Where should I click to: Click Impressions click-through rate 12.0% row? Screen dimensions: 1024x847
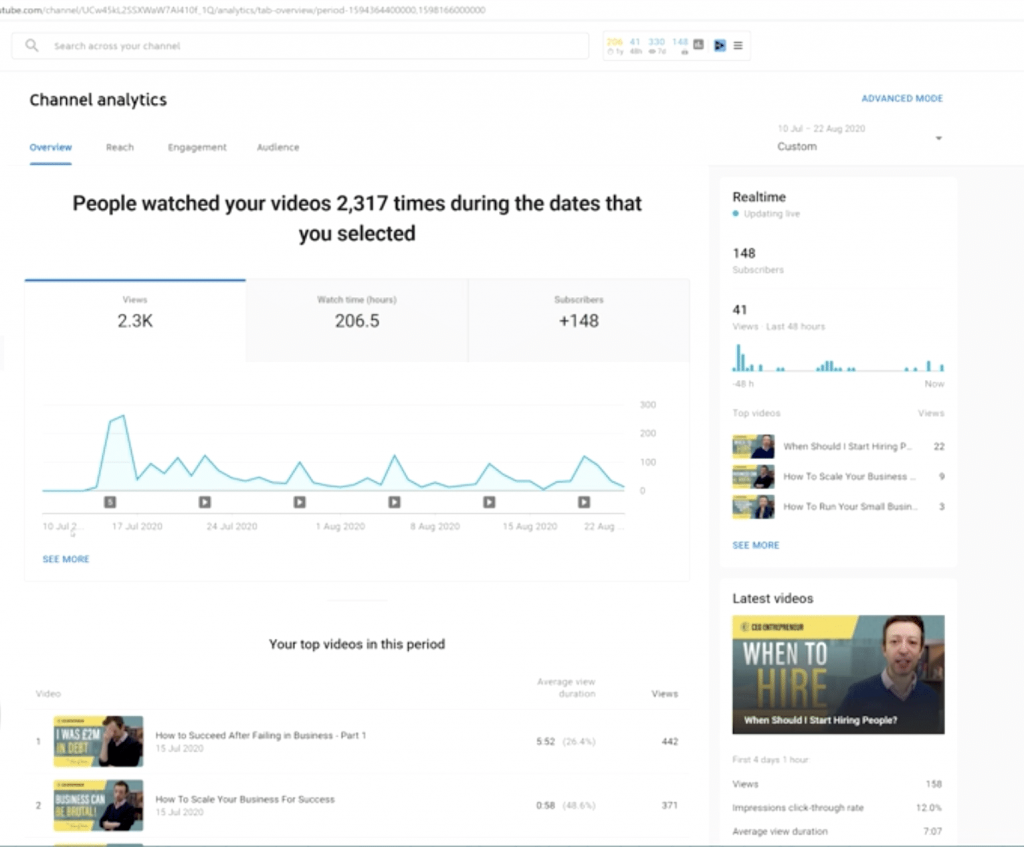click(x=838, y=808)
